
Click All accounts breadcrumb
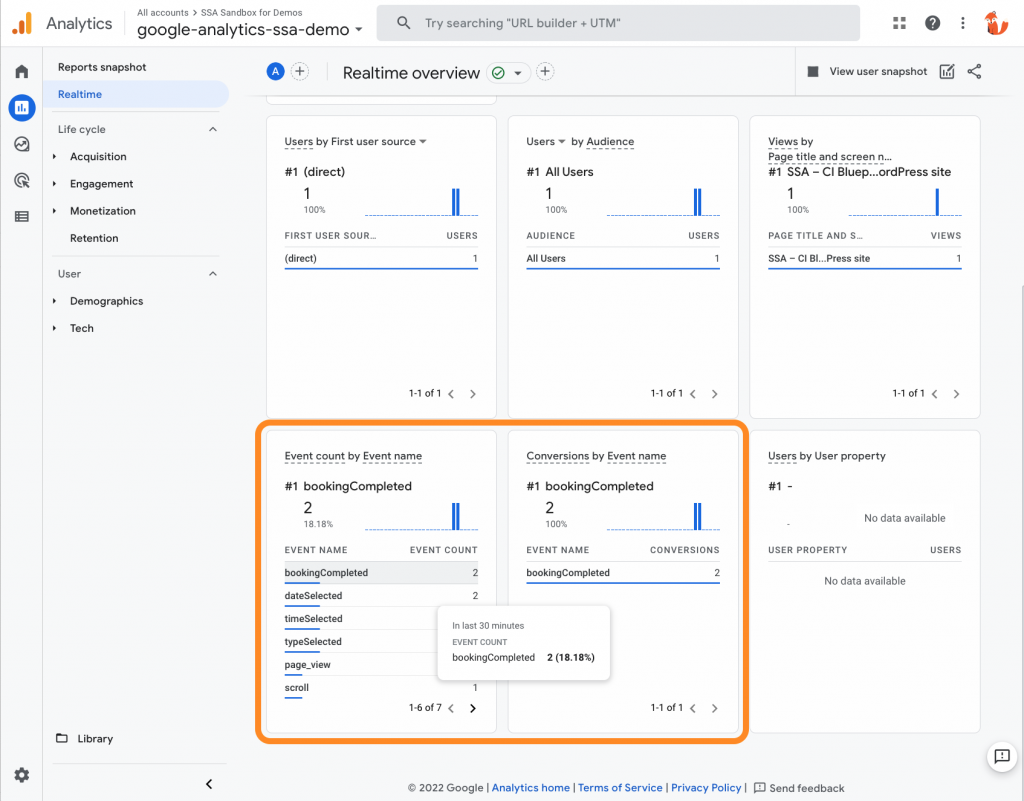click(163, 12)
